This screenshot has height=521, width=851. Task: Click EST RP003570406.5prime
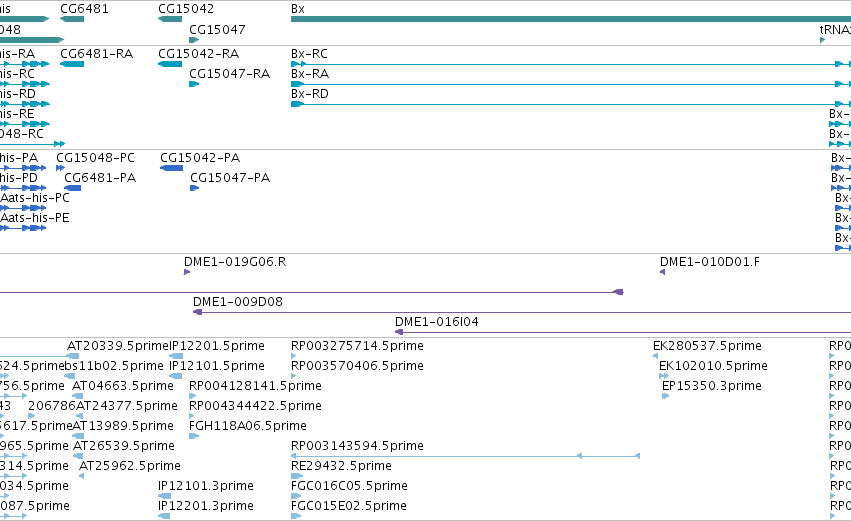(357, 366)
